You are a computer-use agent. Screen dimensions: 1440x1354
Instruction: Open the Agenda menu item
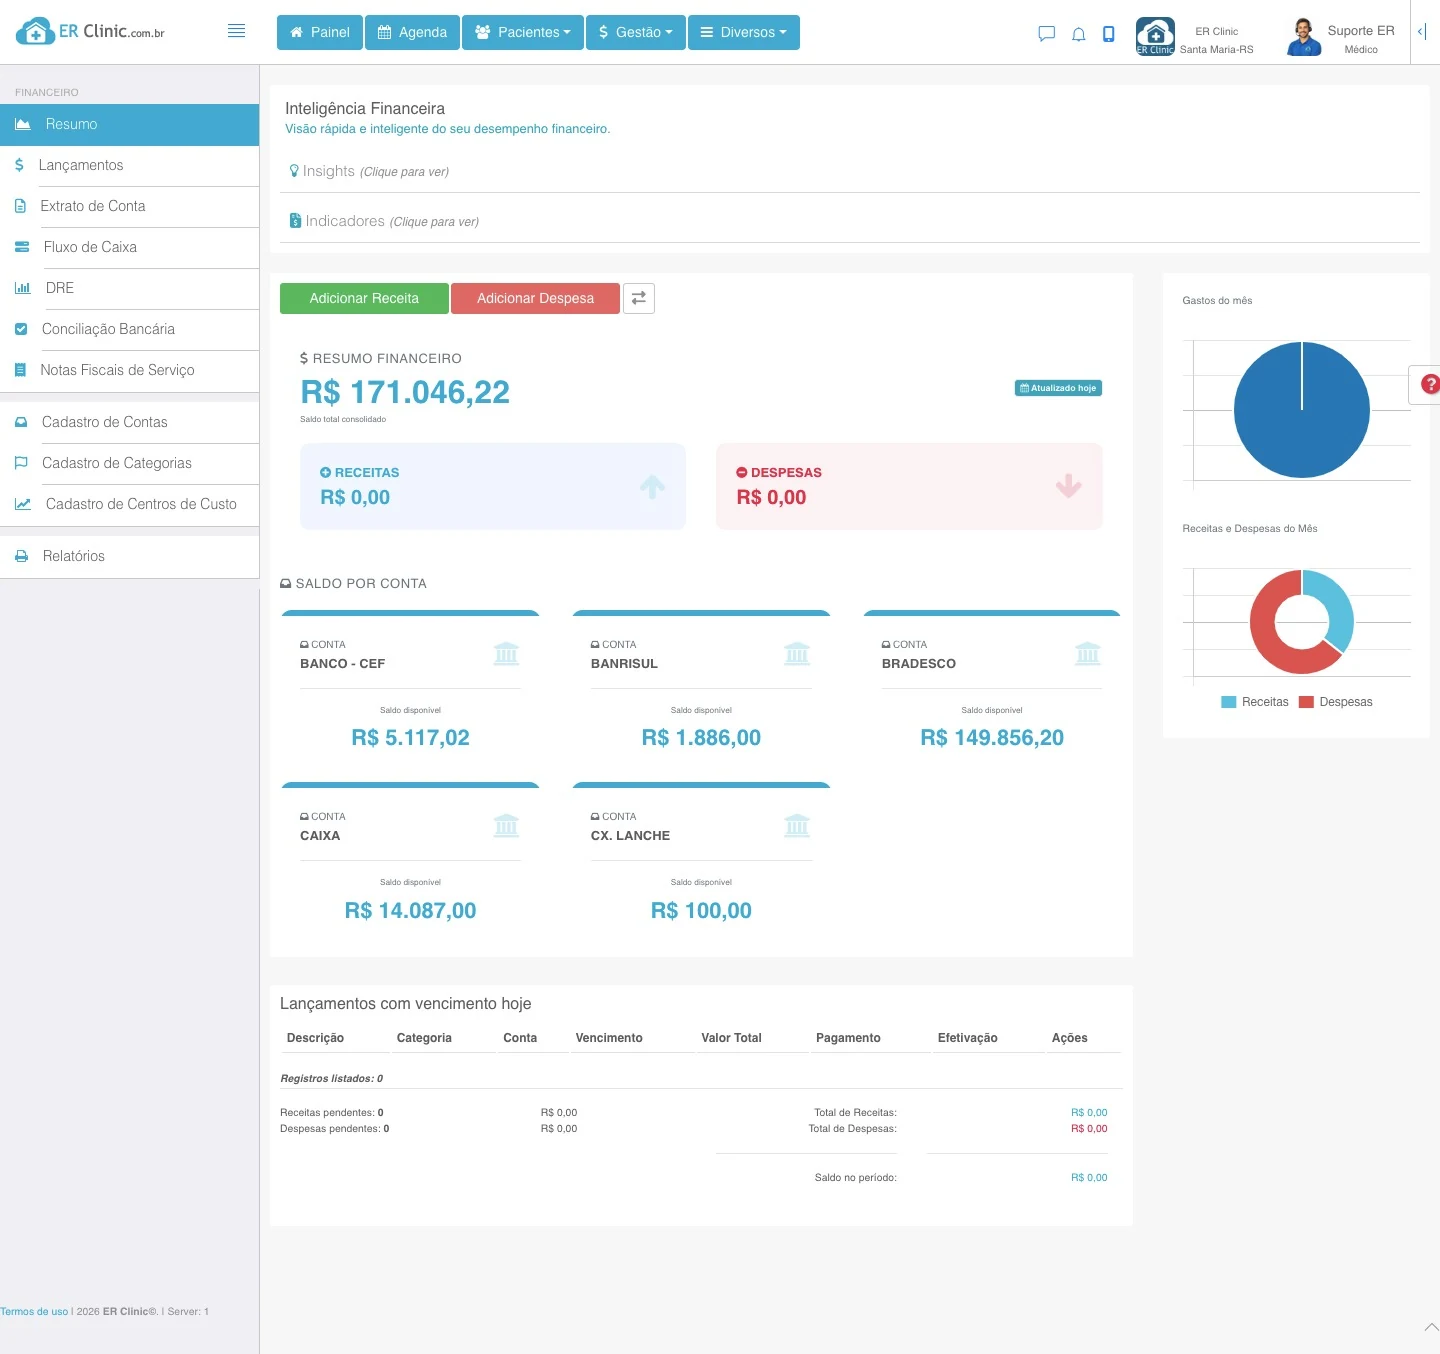tap(412, 32)
